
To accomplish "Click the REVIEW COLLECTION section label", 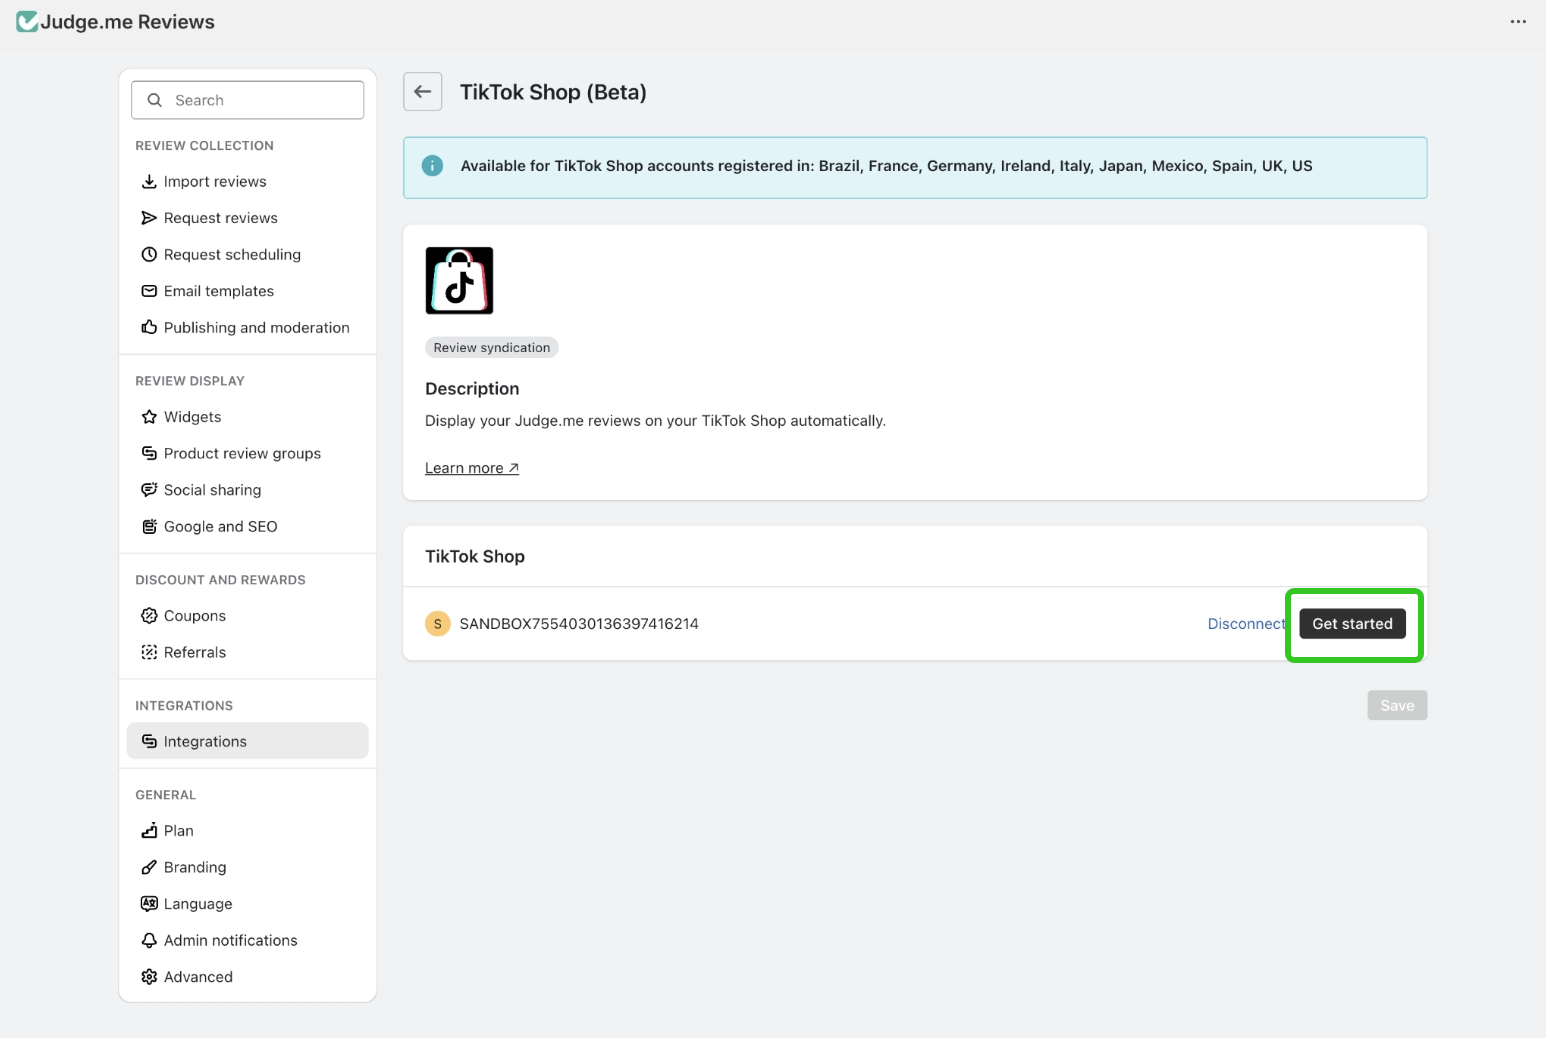I will tap(204, 146).
